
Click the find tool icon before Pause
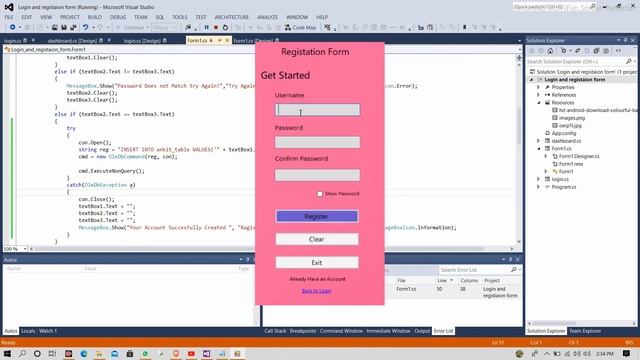(188, 27)
